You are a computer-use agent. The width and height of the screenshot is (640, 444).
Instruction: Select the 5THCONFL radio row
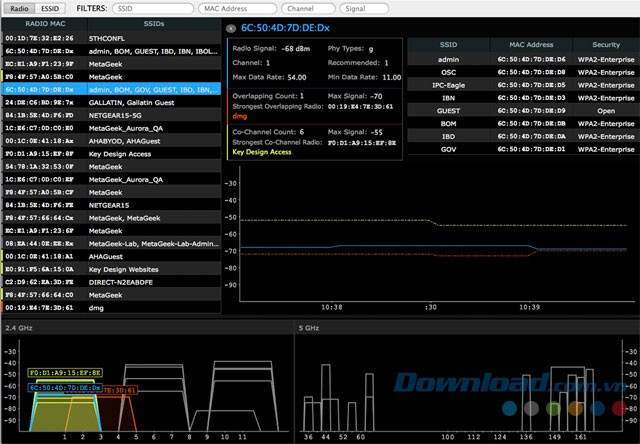pyautogui.click(x=110, y=35)
